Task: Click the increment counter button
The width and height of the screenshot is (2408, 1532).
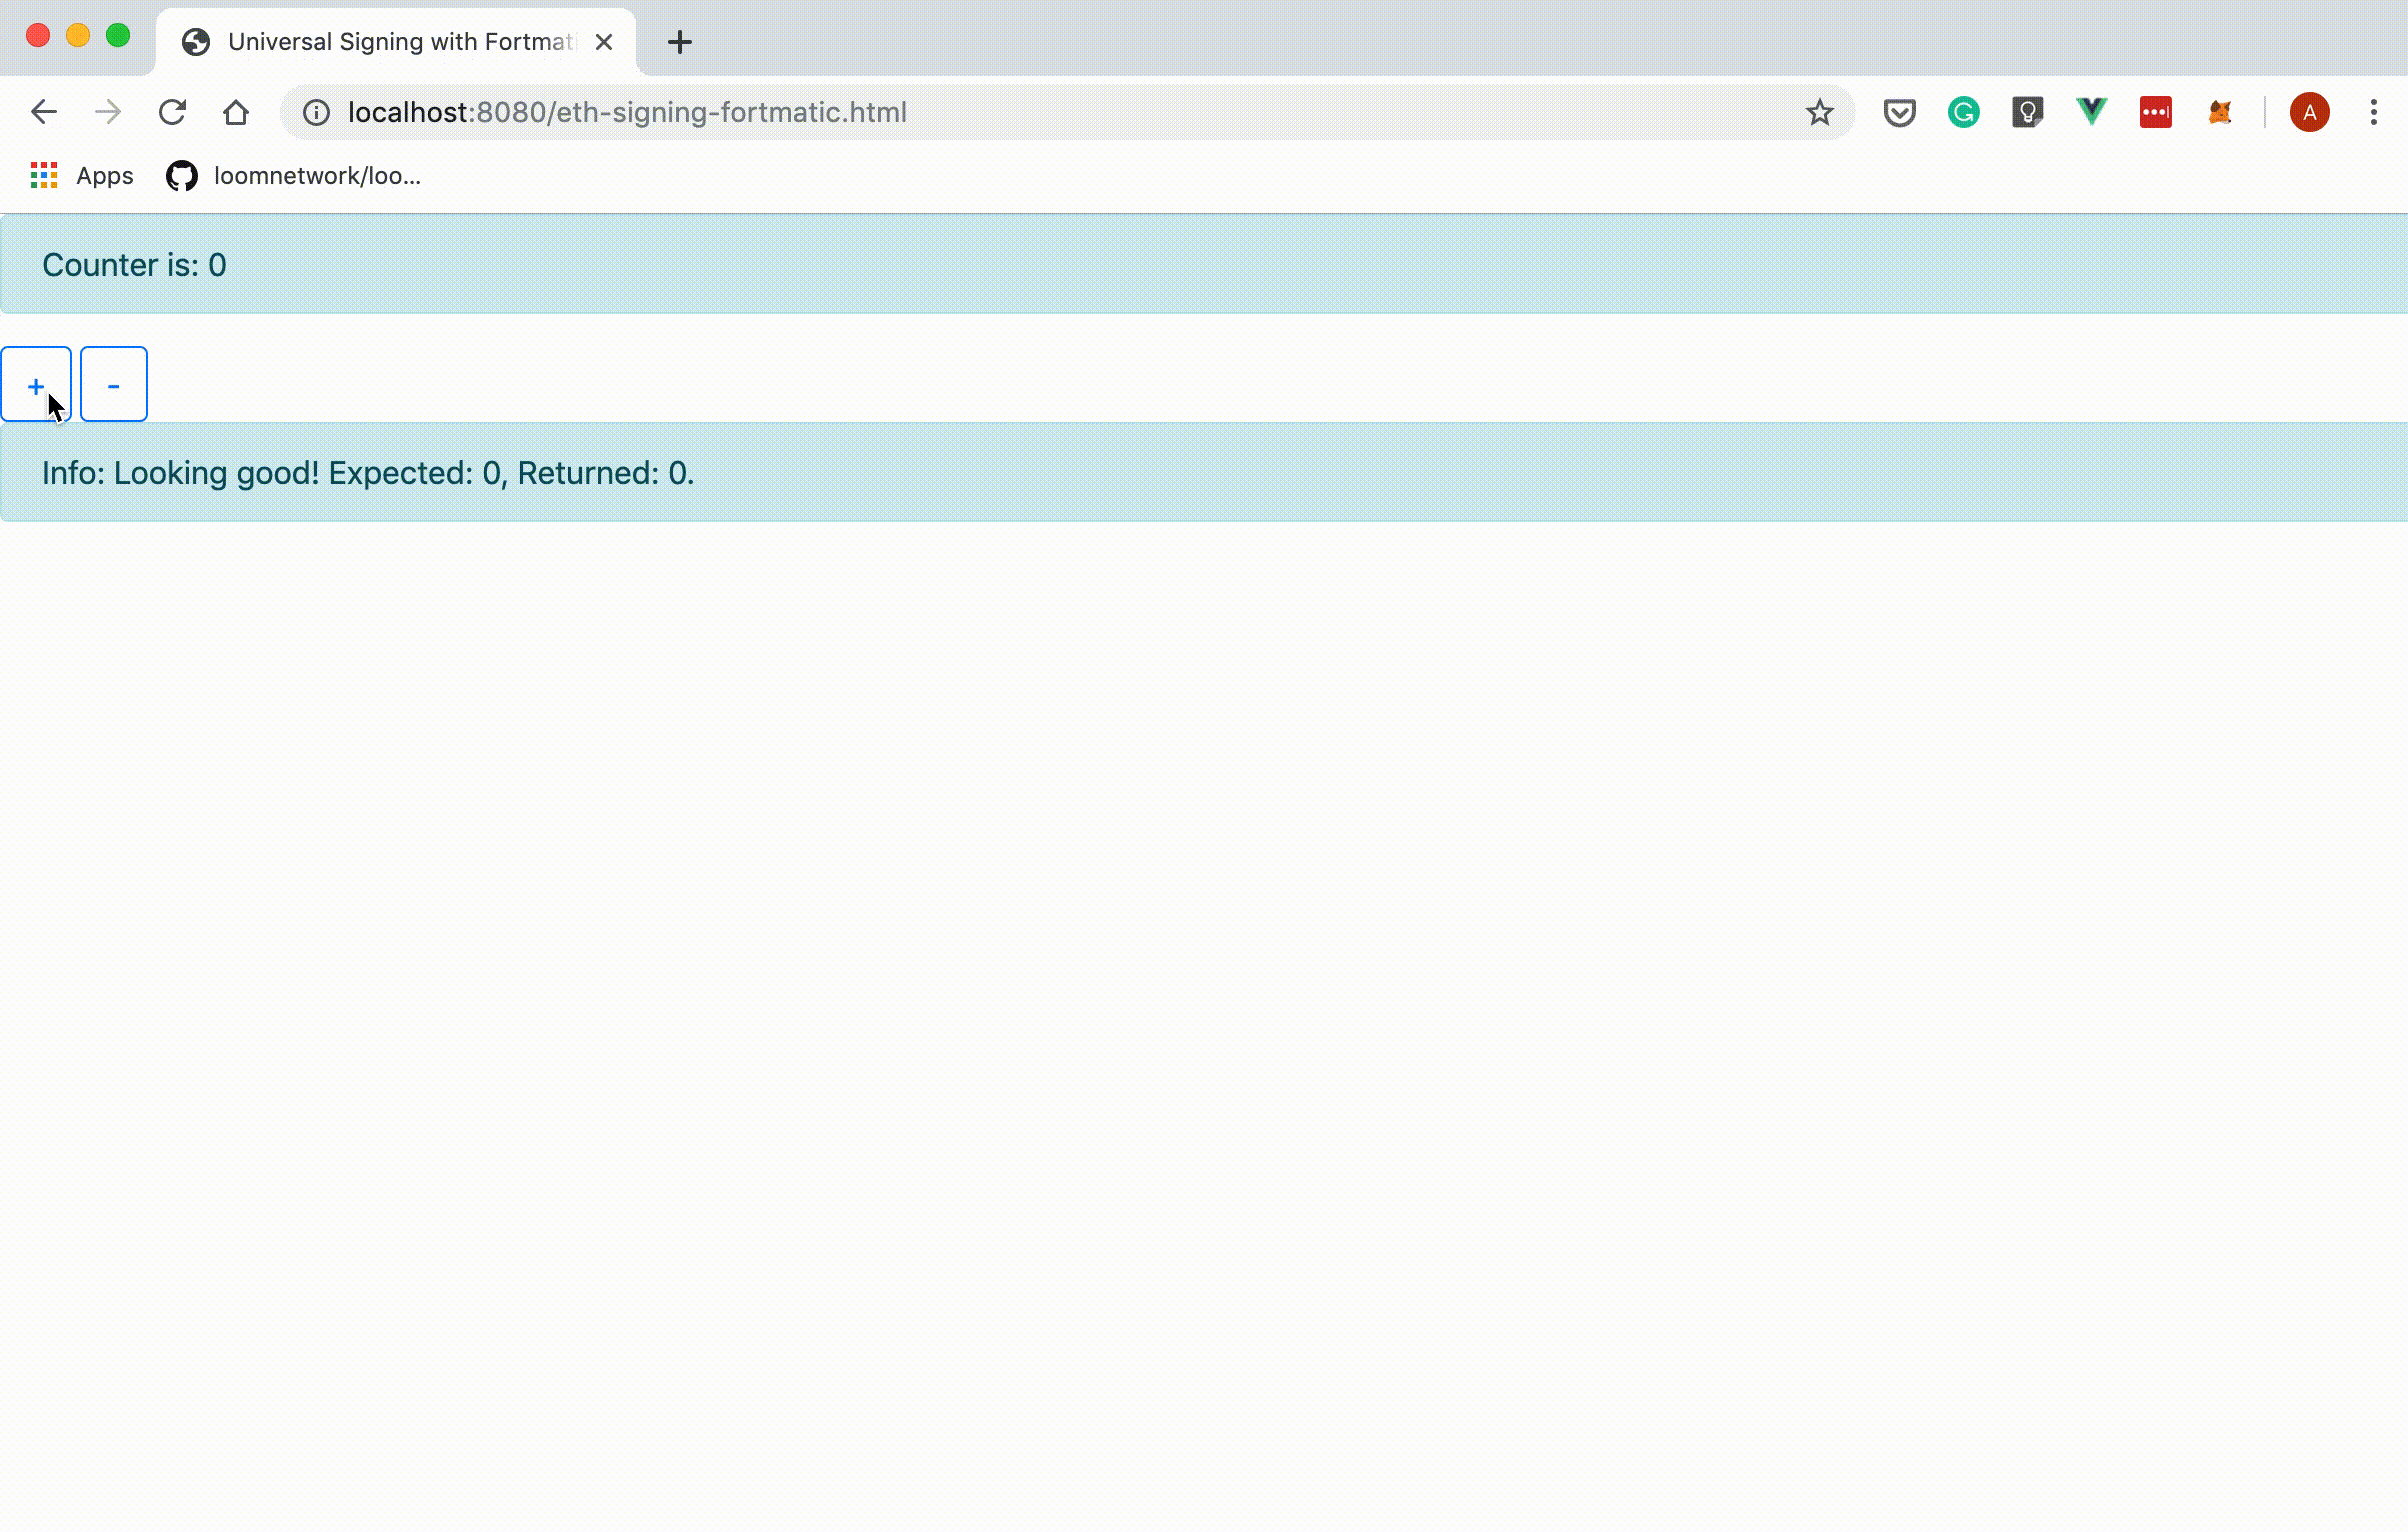Action: pyautogui.click(x=35, y=383)
